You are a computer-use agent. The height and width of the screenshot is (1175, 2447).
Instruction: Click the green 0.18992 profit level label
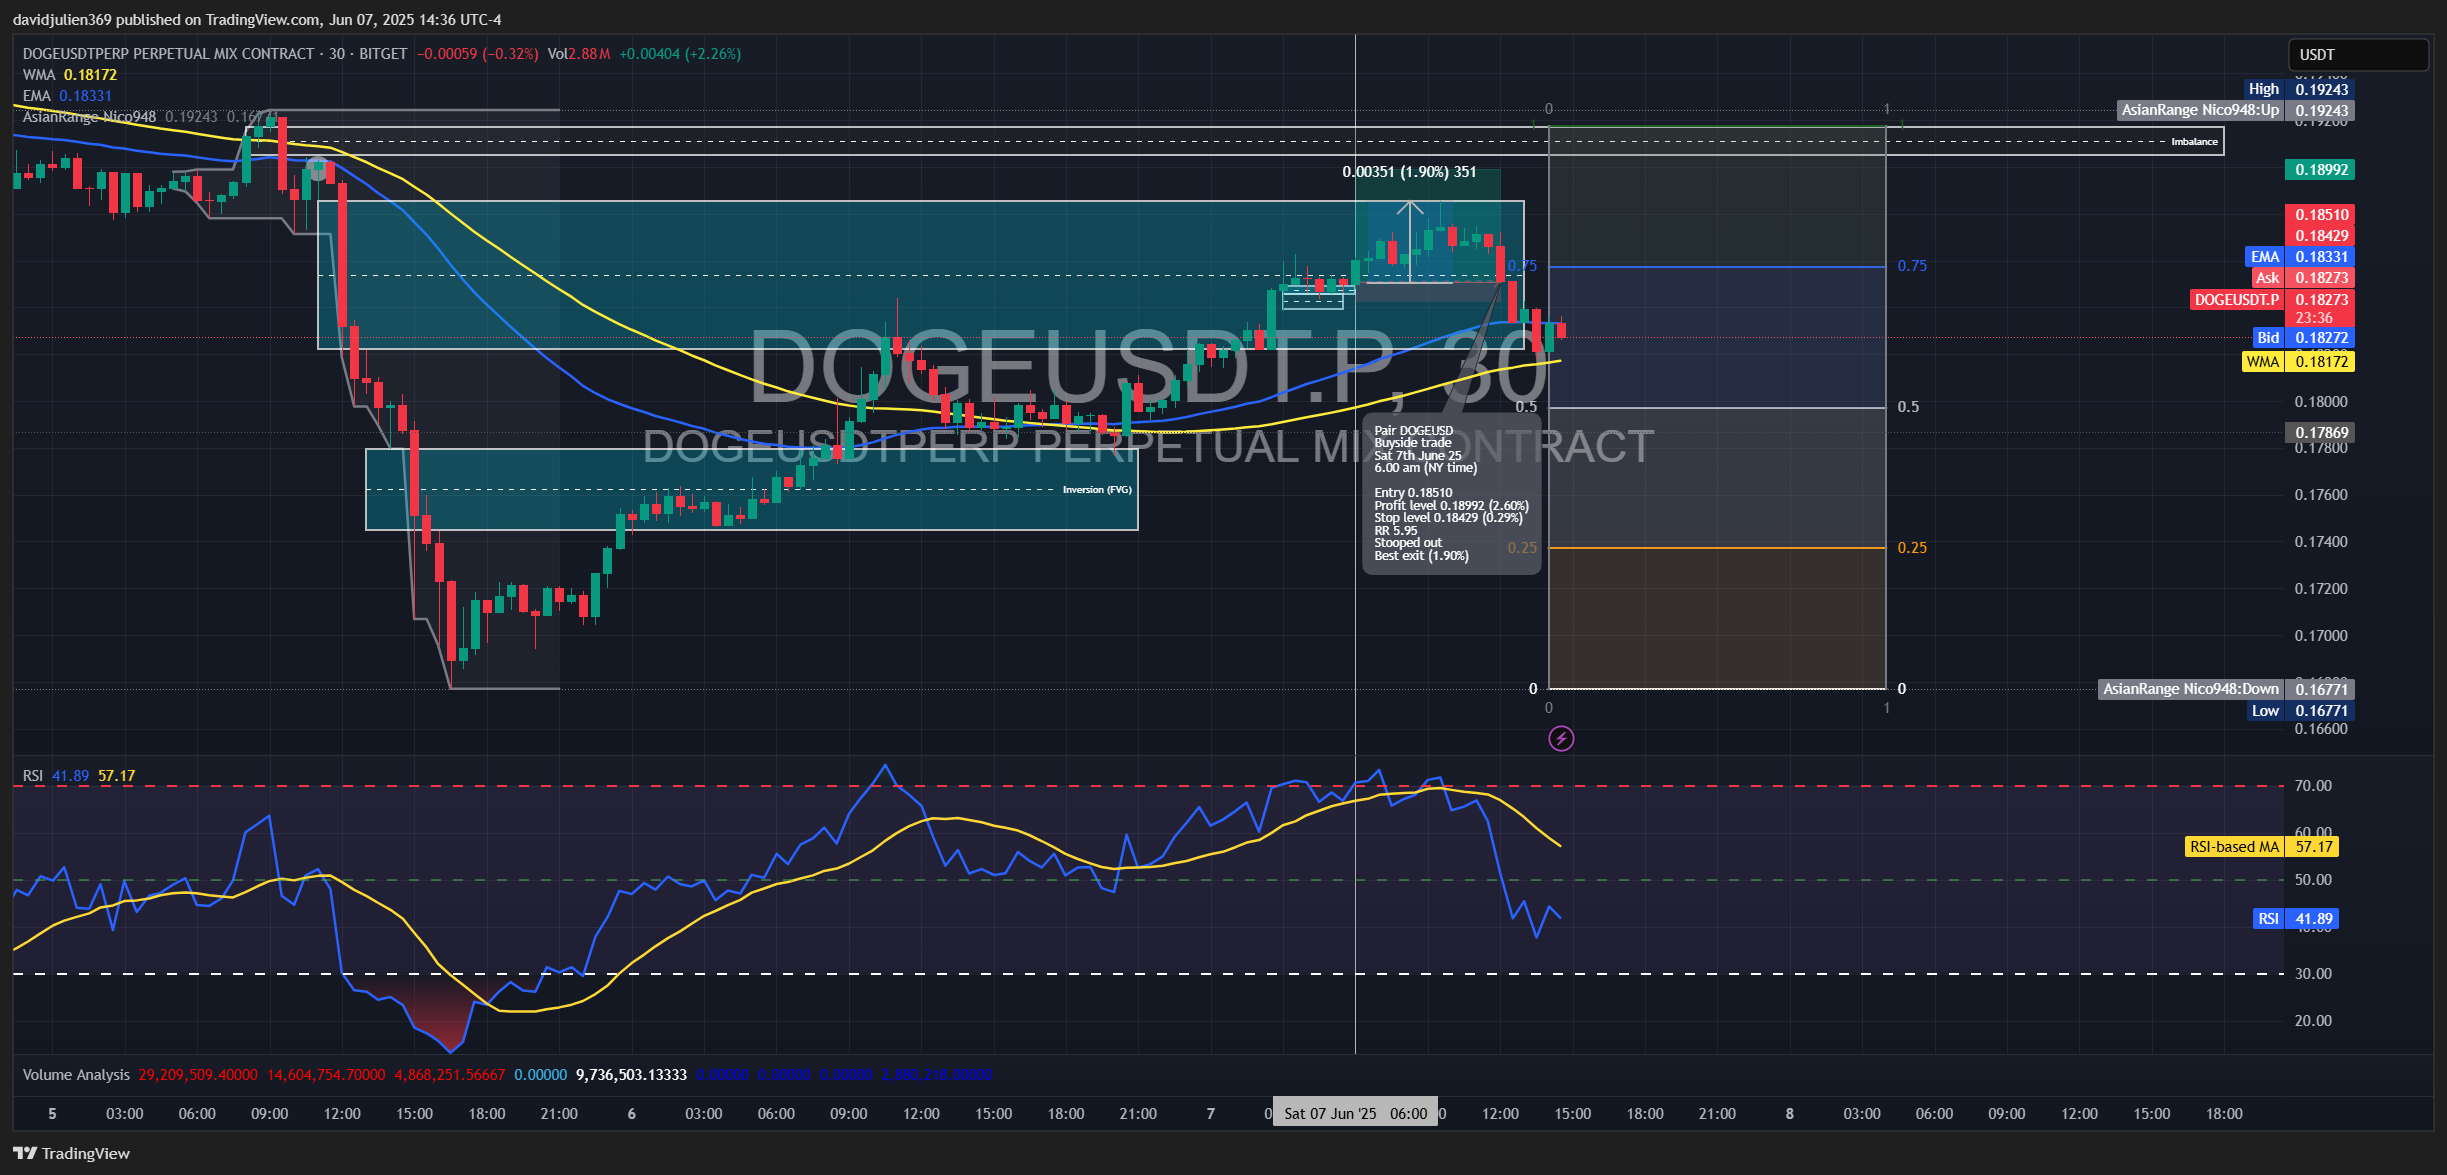tap(2320, 170)
